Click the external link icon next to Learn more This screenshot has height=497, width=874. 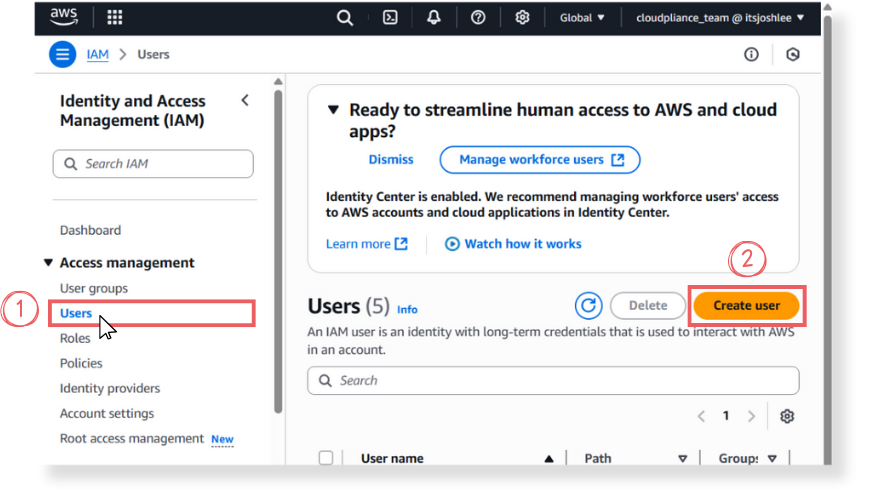tap(401, 244)
